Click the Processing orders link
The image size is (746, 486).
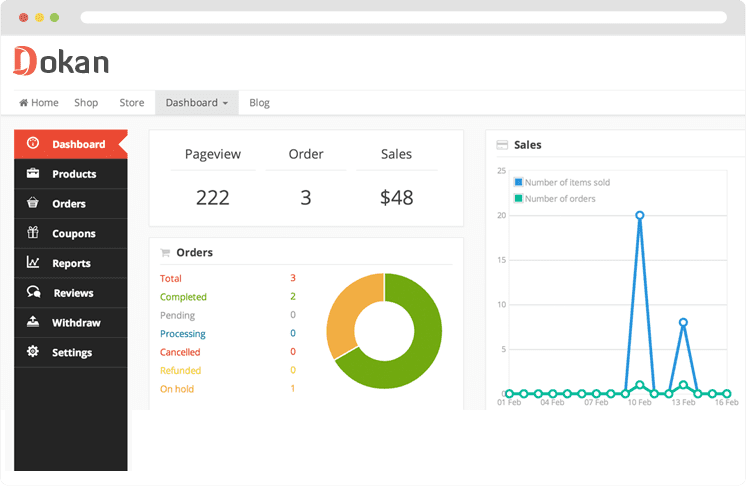(183, 334)
